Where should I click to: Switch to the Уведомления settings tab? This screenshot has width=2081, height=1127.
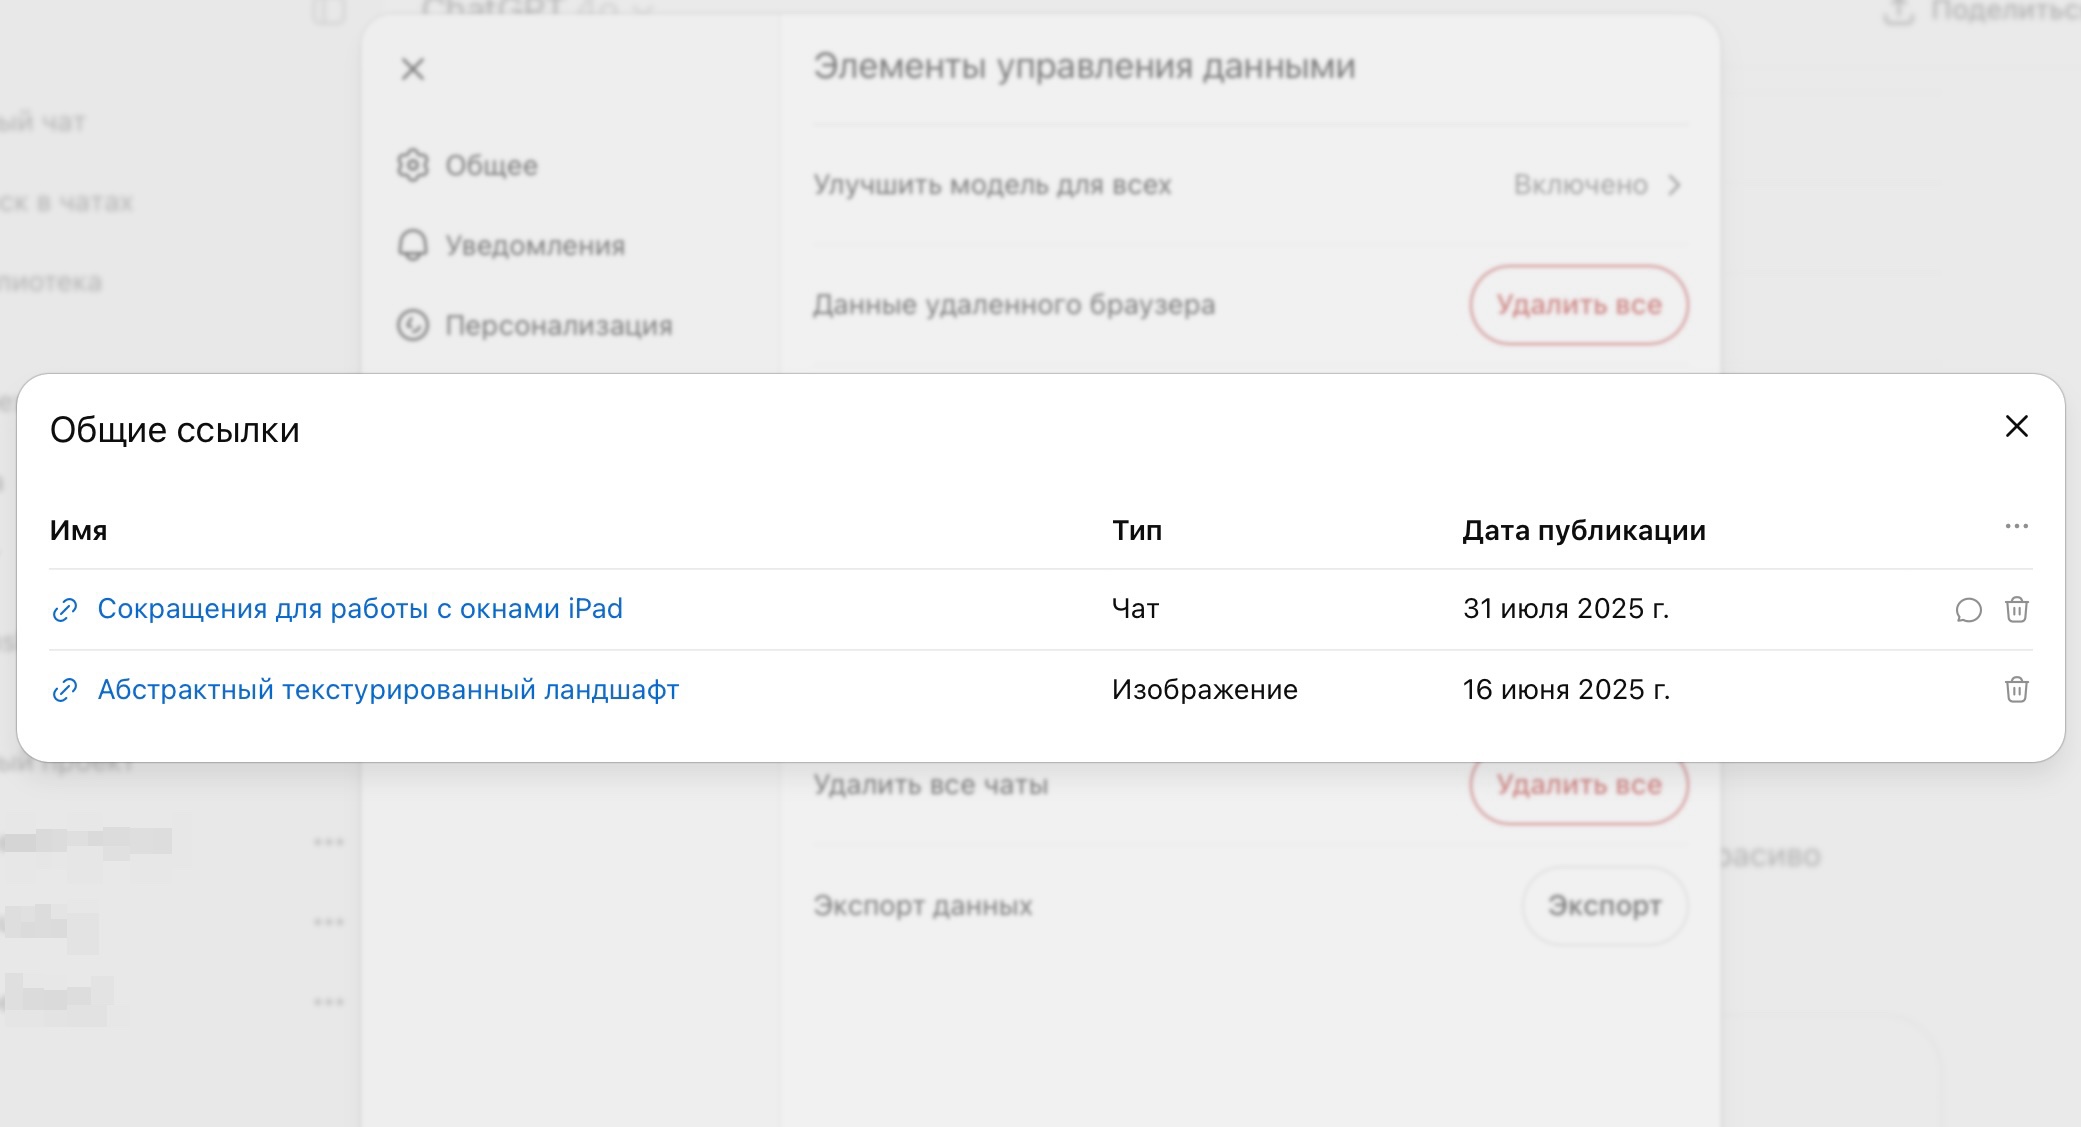click(533, 245)
